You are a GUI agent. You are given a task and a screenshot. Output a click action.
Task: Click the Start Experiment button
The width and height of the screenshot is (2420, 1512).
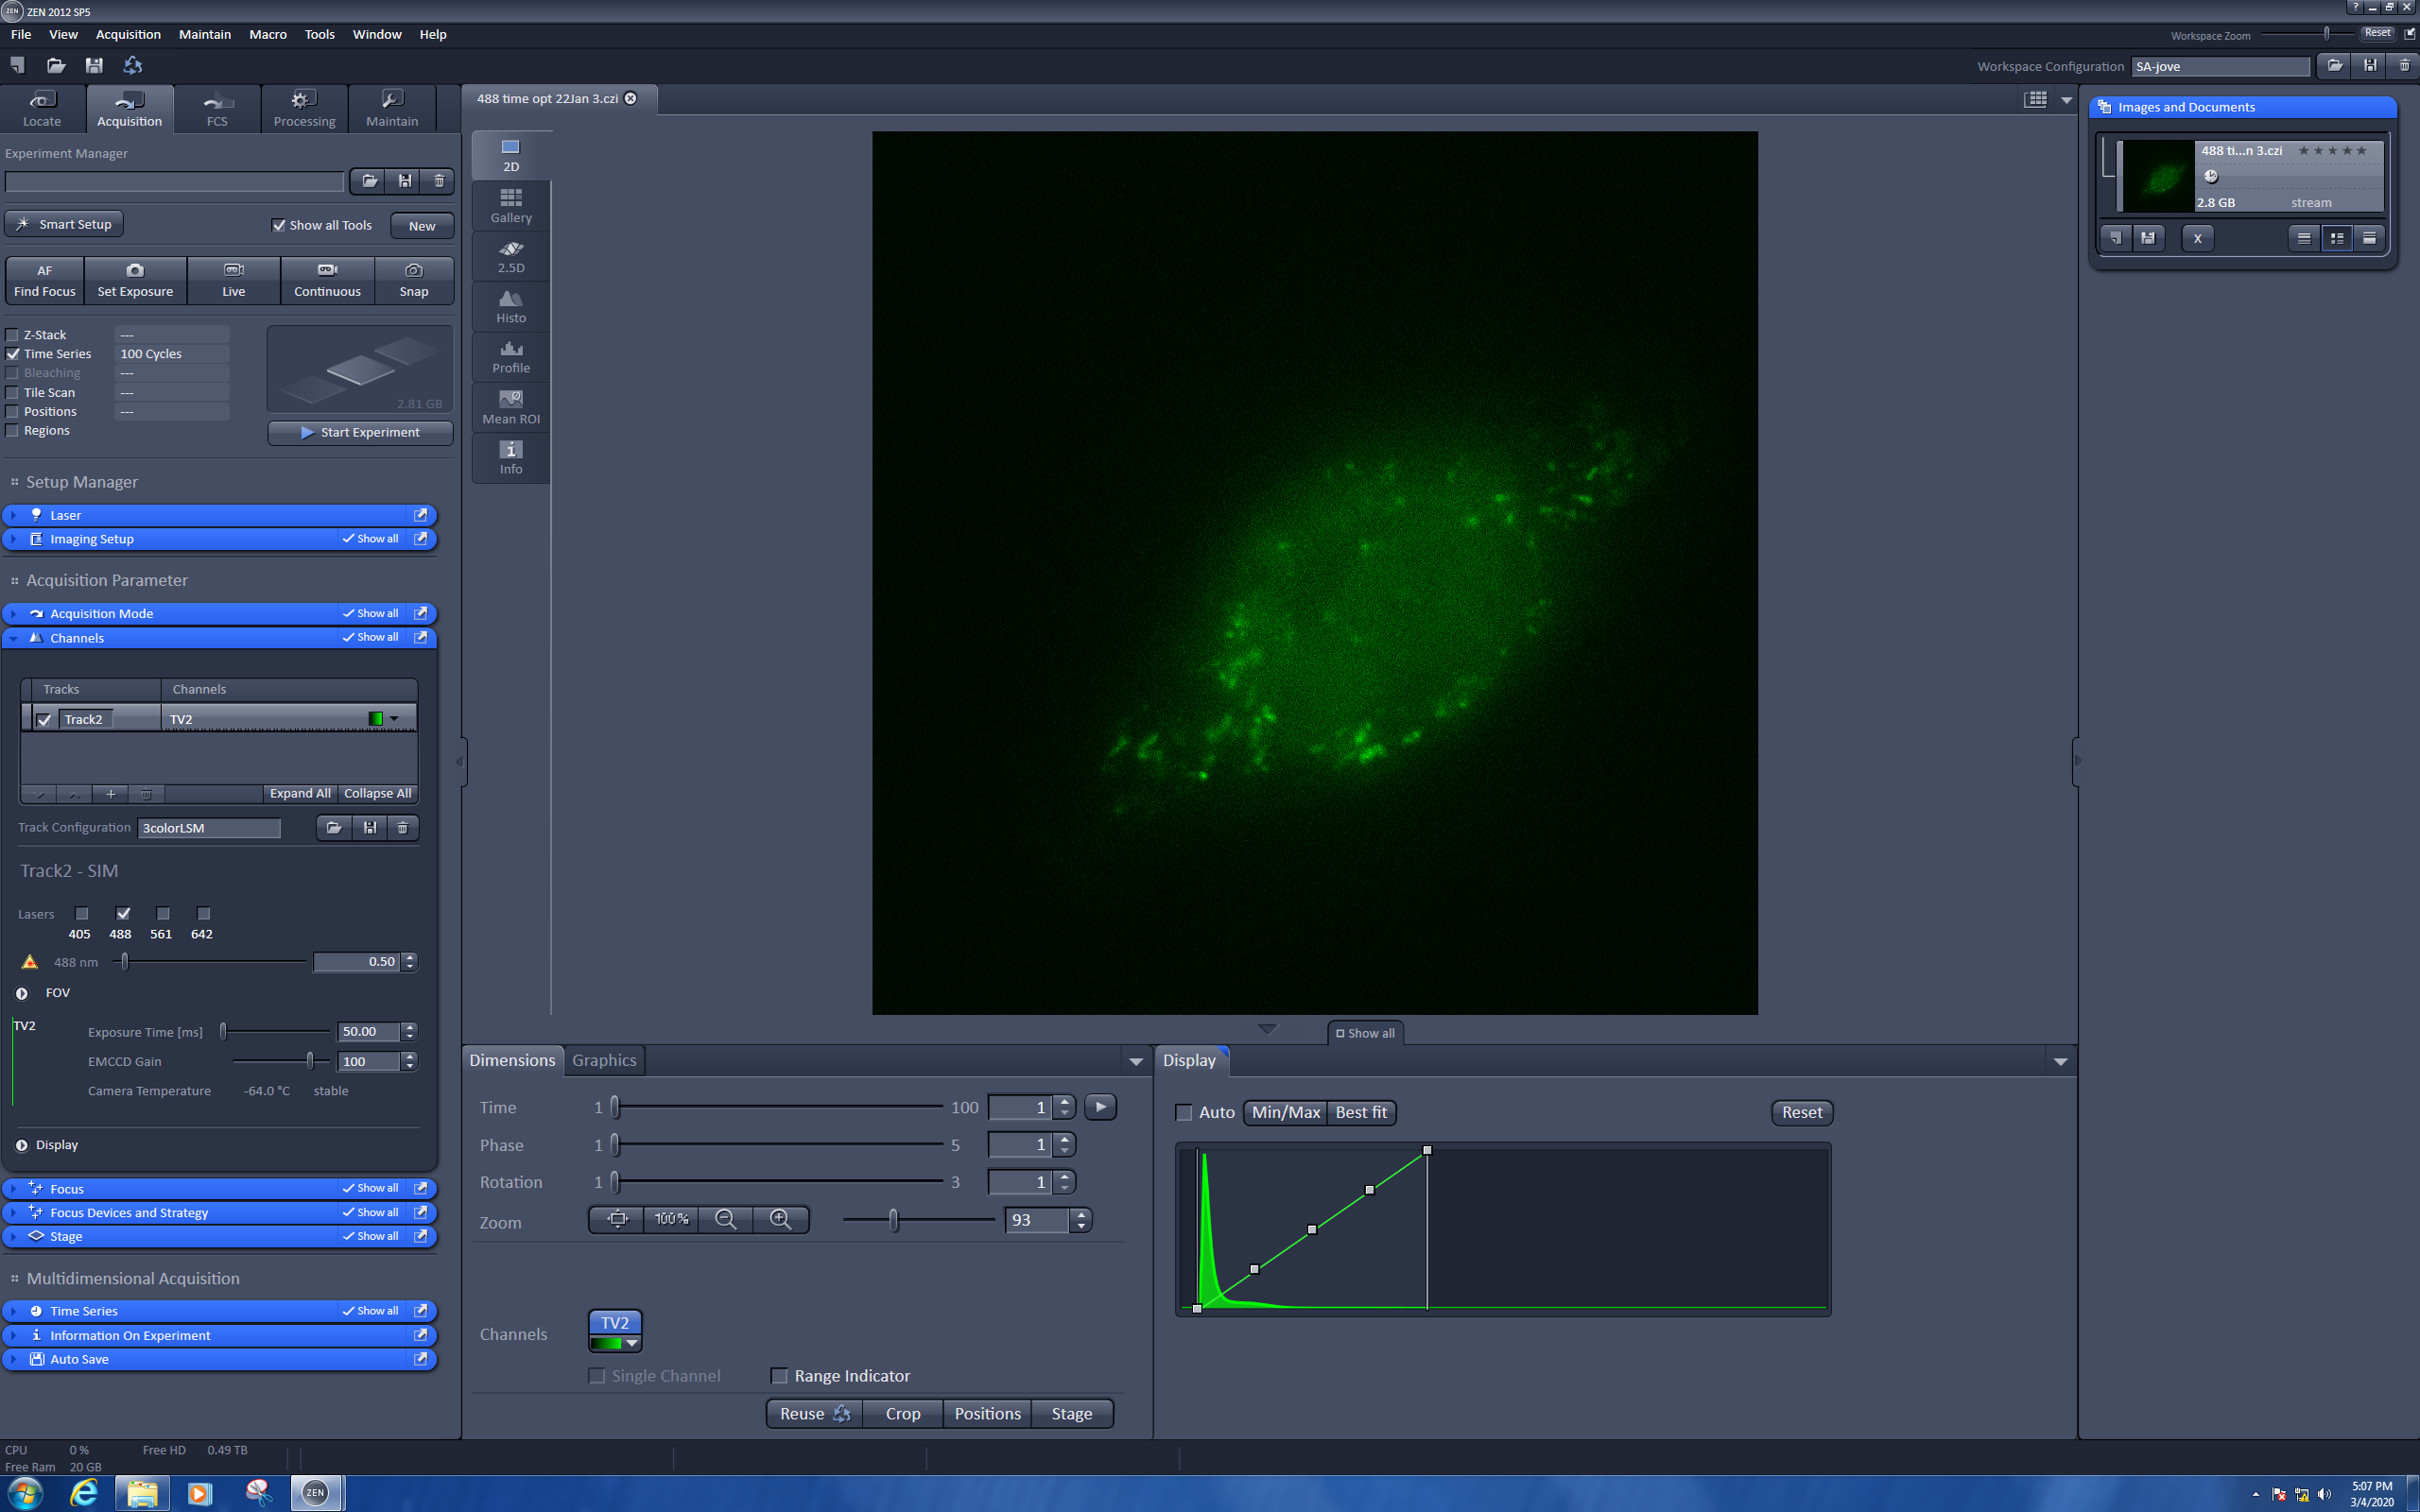pos(360,432)
